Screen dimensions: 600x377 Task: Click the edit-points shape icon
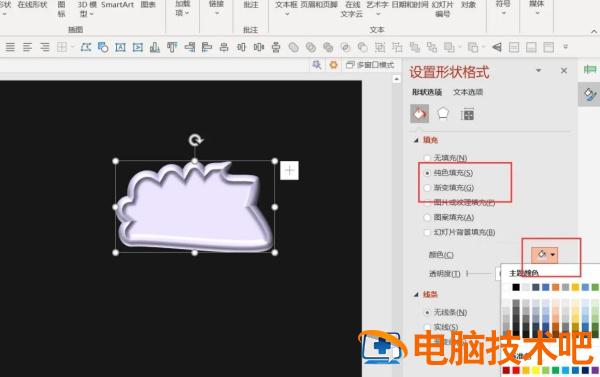tap(86, 47)
